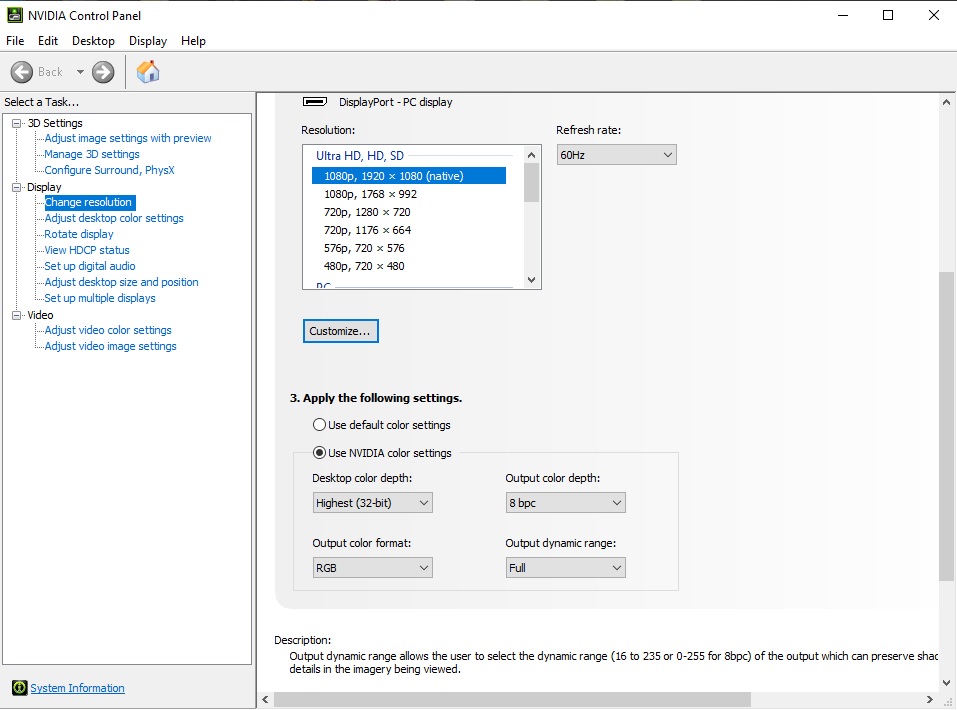Click the resolution list scrollbar thumb
Viewport: 957px width, 710px height.
pyautogui.click(x=531, y=183)
